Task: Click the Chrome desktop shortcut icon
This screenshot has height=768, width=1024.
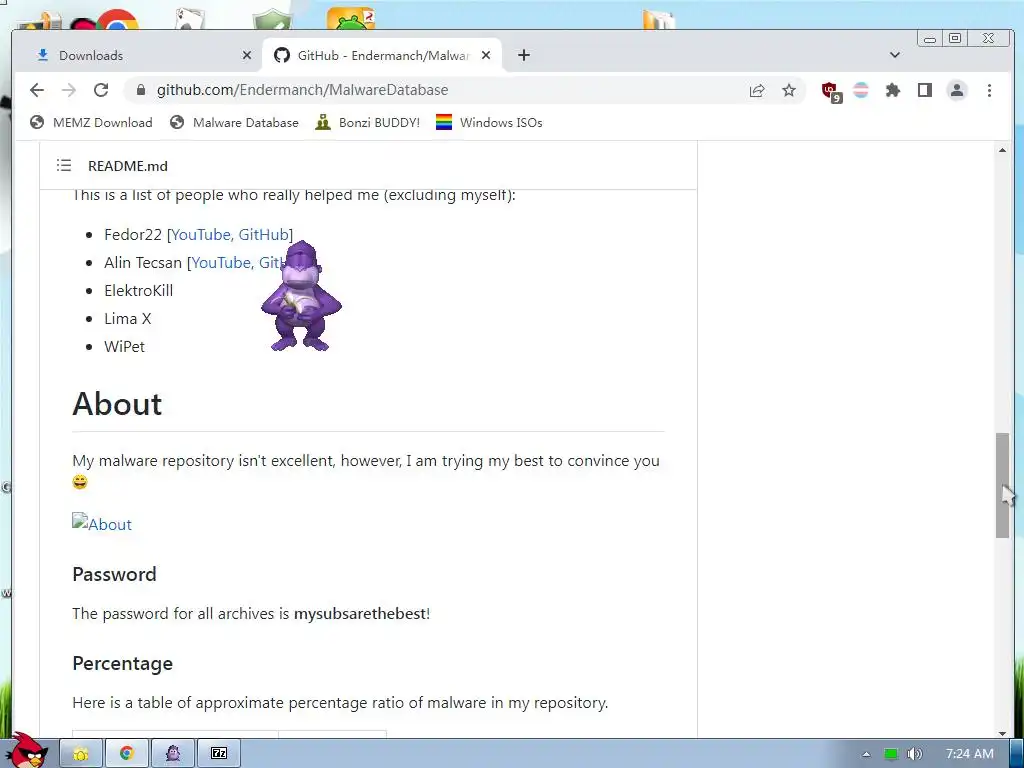Action: coord(118,20)
